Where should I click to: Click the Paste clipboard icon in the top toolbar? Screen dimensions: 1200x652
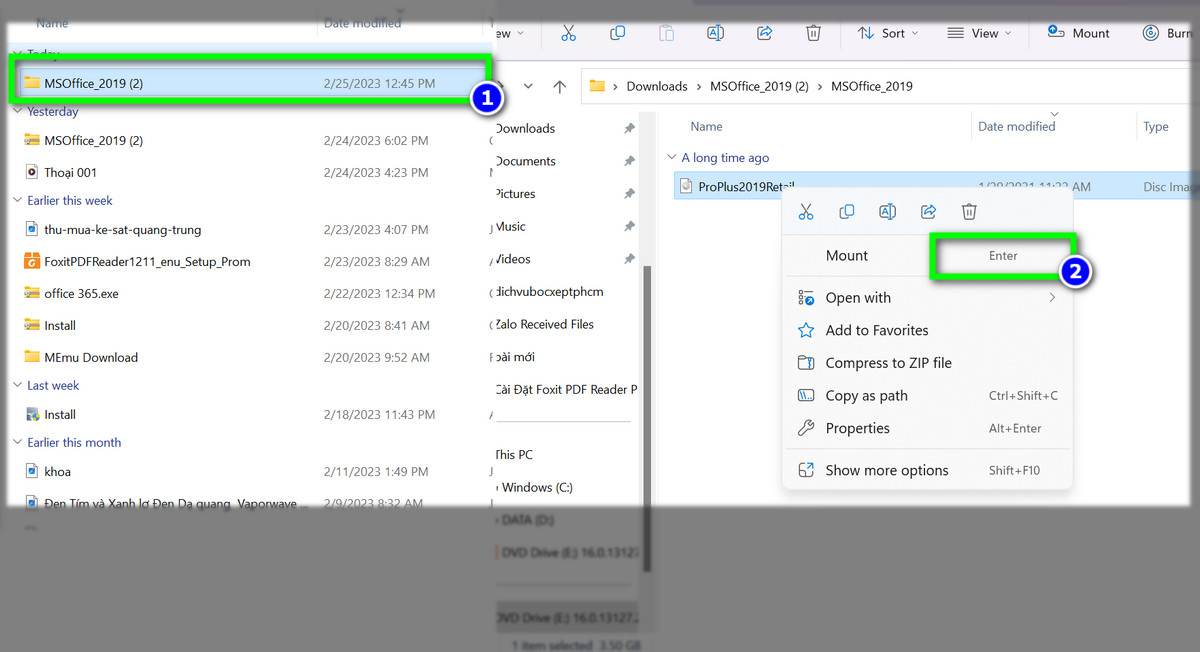click(666, 33)
